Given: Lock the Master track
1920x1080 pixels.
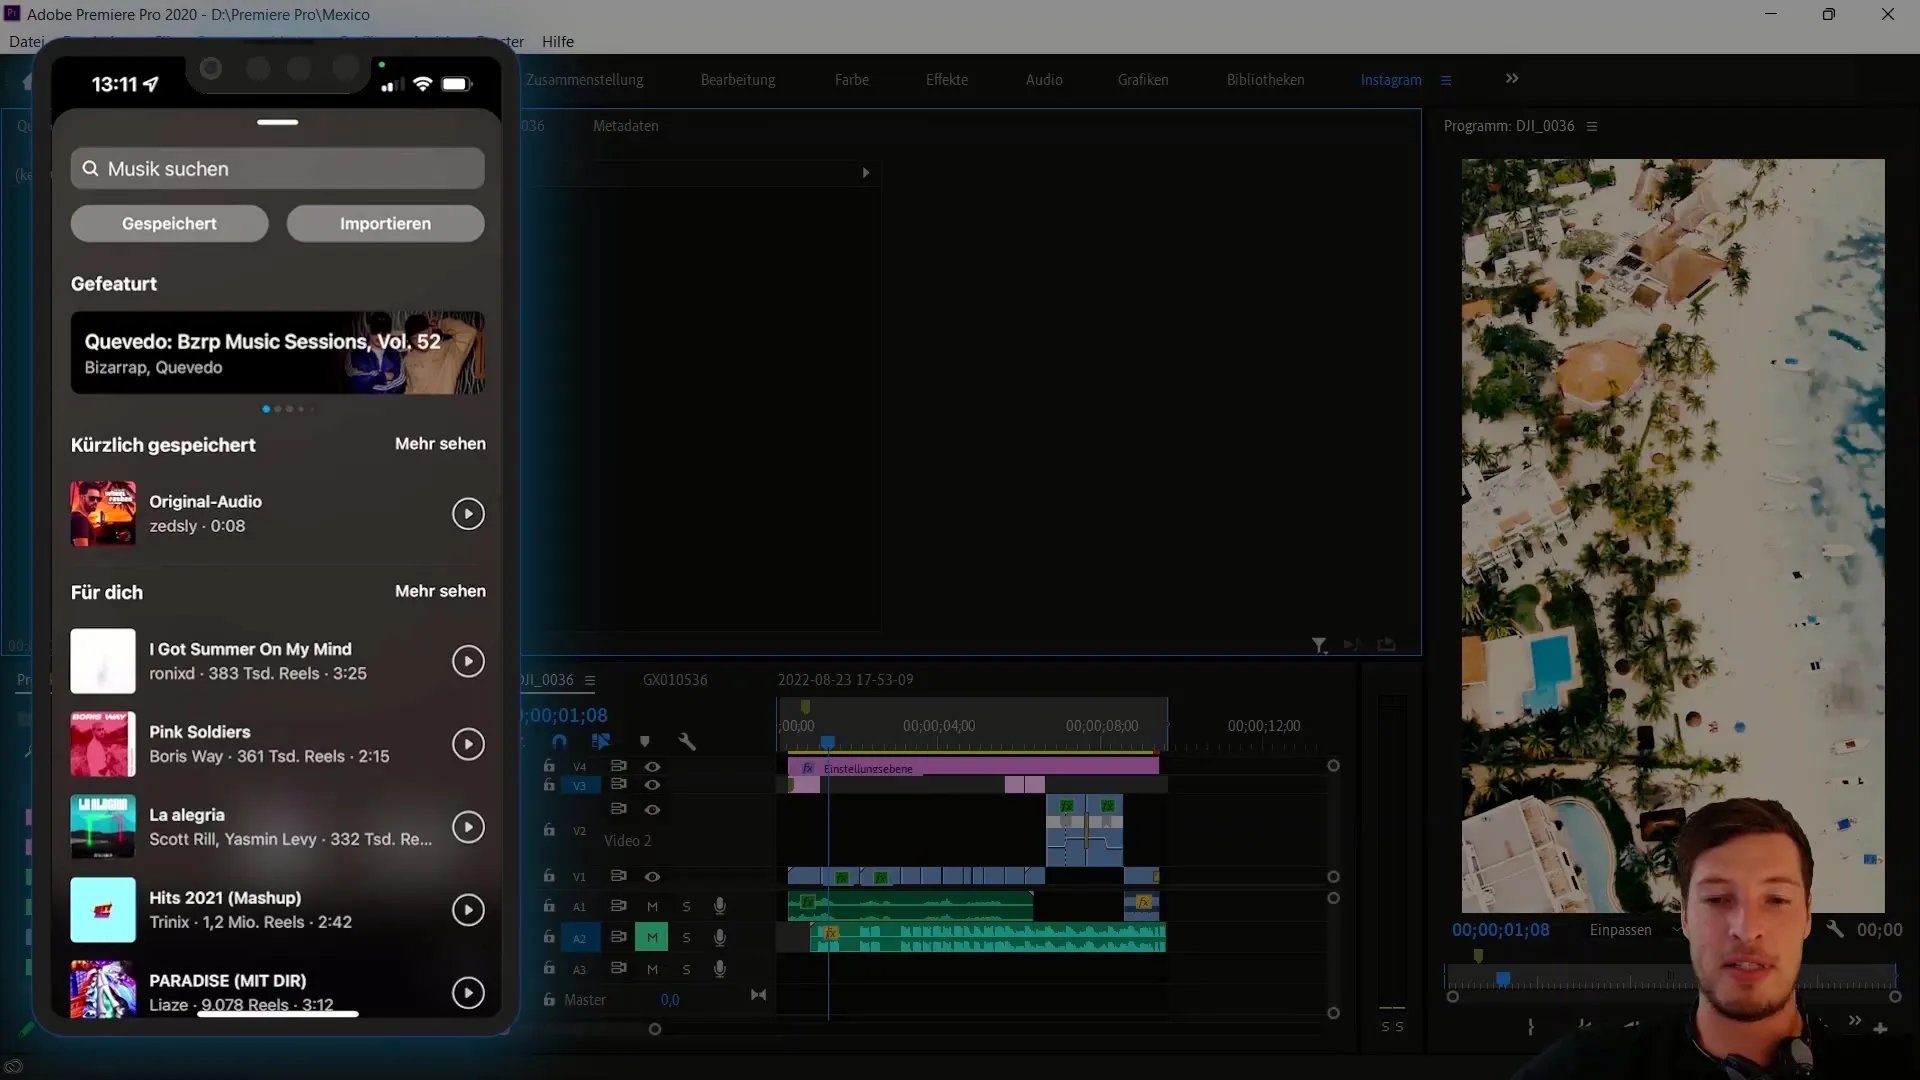Looking at the screenshot, I should pos(549,1000).
